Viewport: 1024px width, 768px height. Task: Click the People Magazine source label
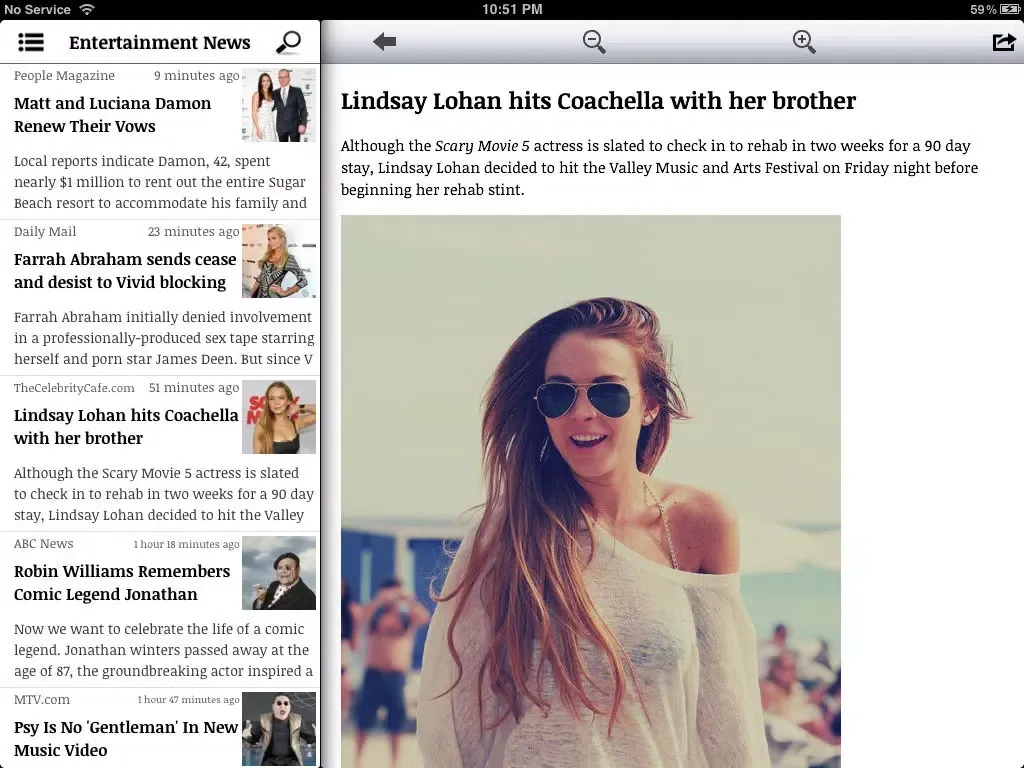coord(64,76)
